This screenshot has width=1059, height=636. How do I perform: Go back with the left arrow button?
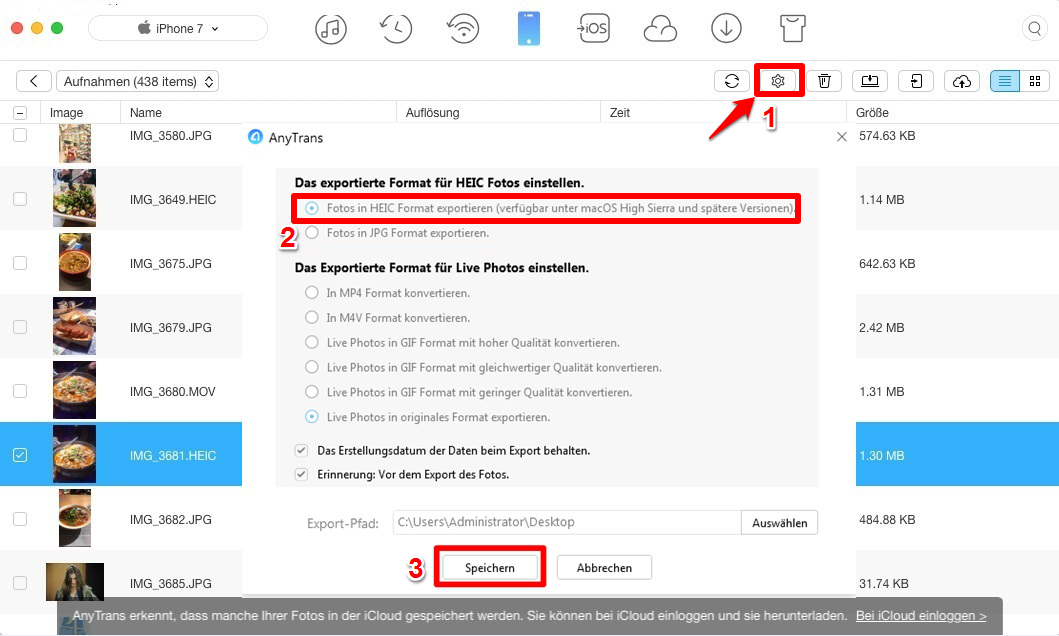[34, 81]
